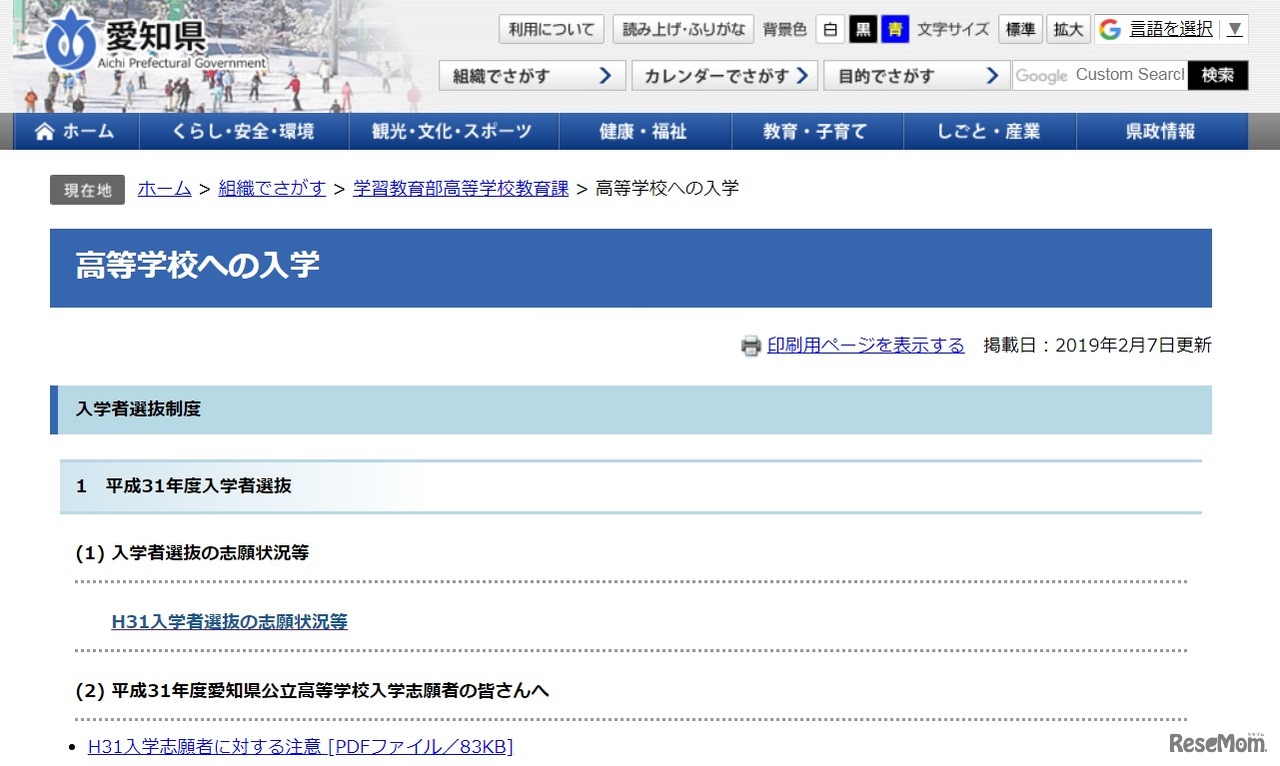The image size is (1280, 766).
Task: Download the H31入学志願者に対する注意 PDF
Action: [x=298, y=746]
